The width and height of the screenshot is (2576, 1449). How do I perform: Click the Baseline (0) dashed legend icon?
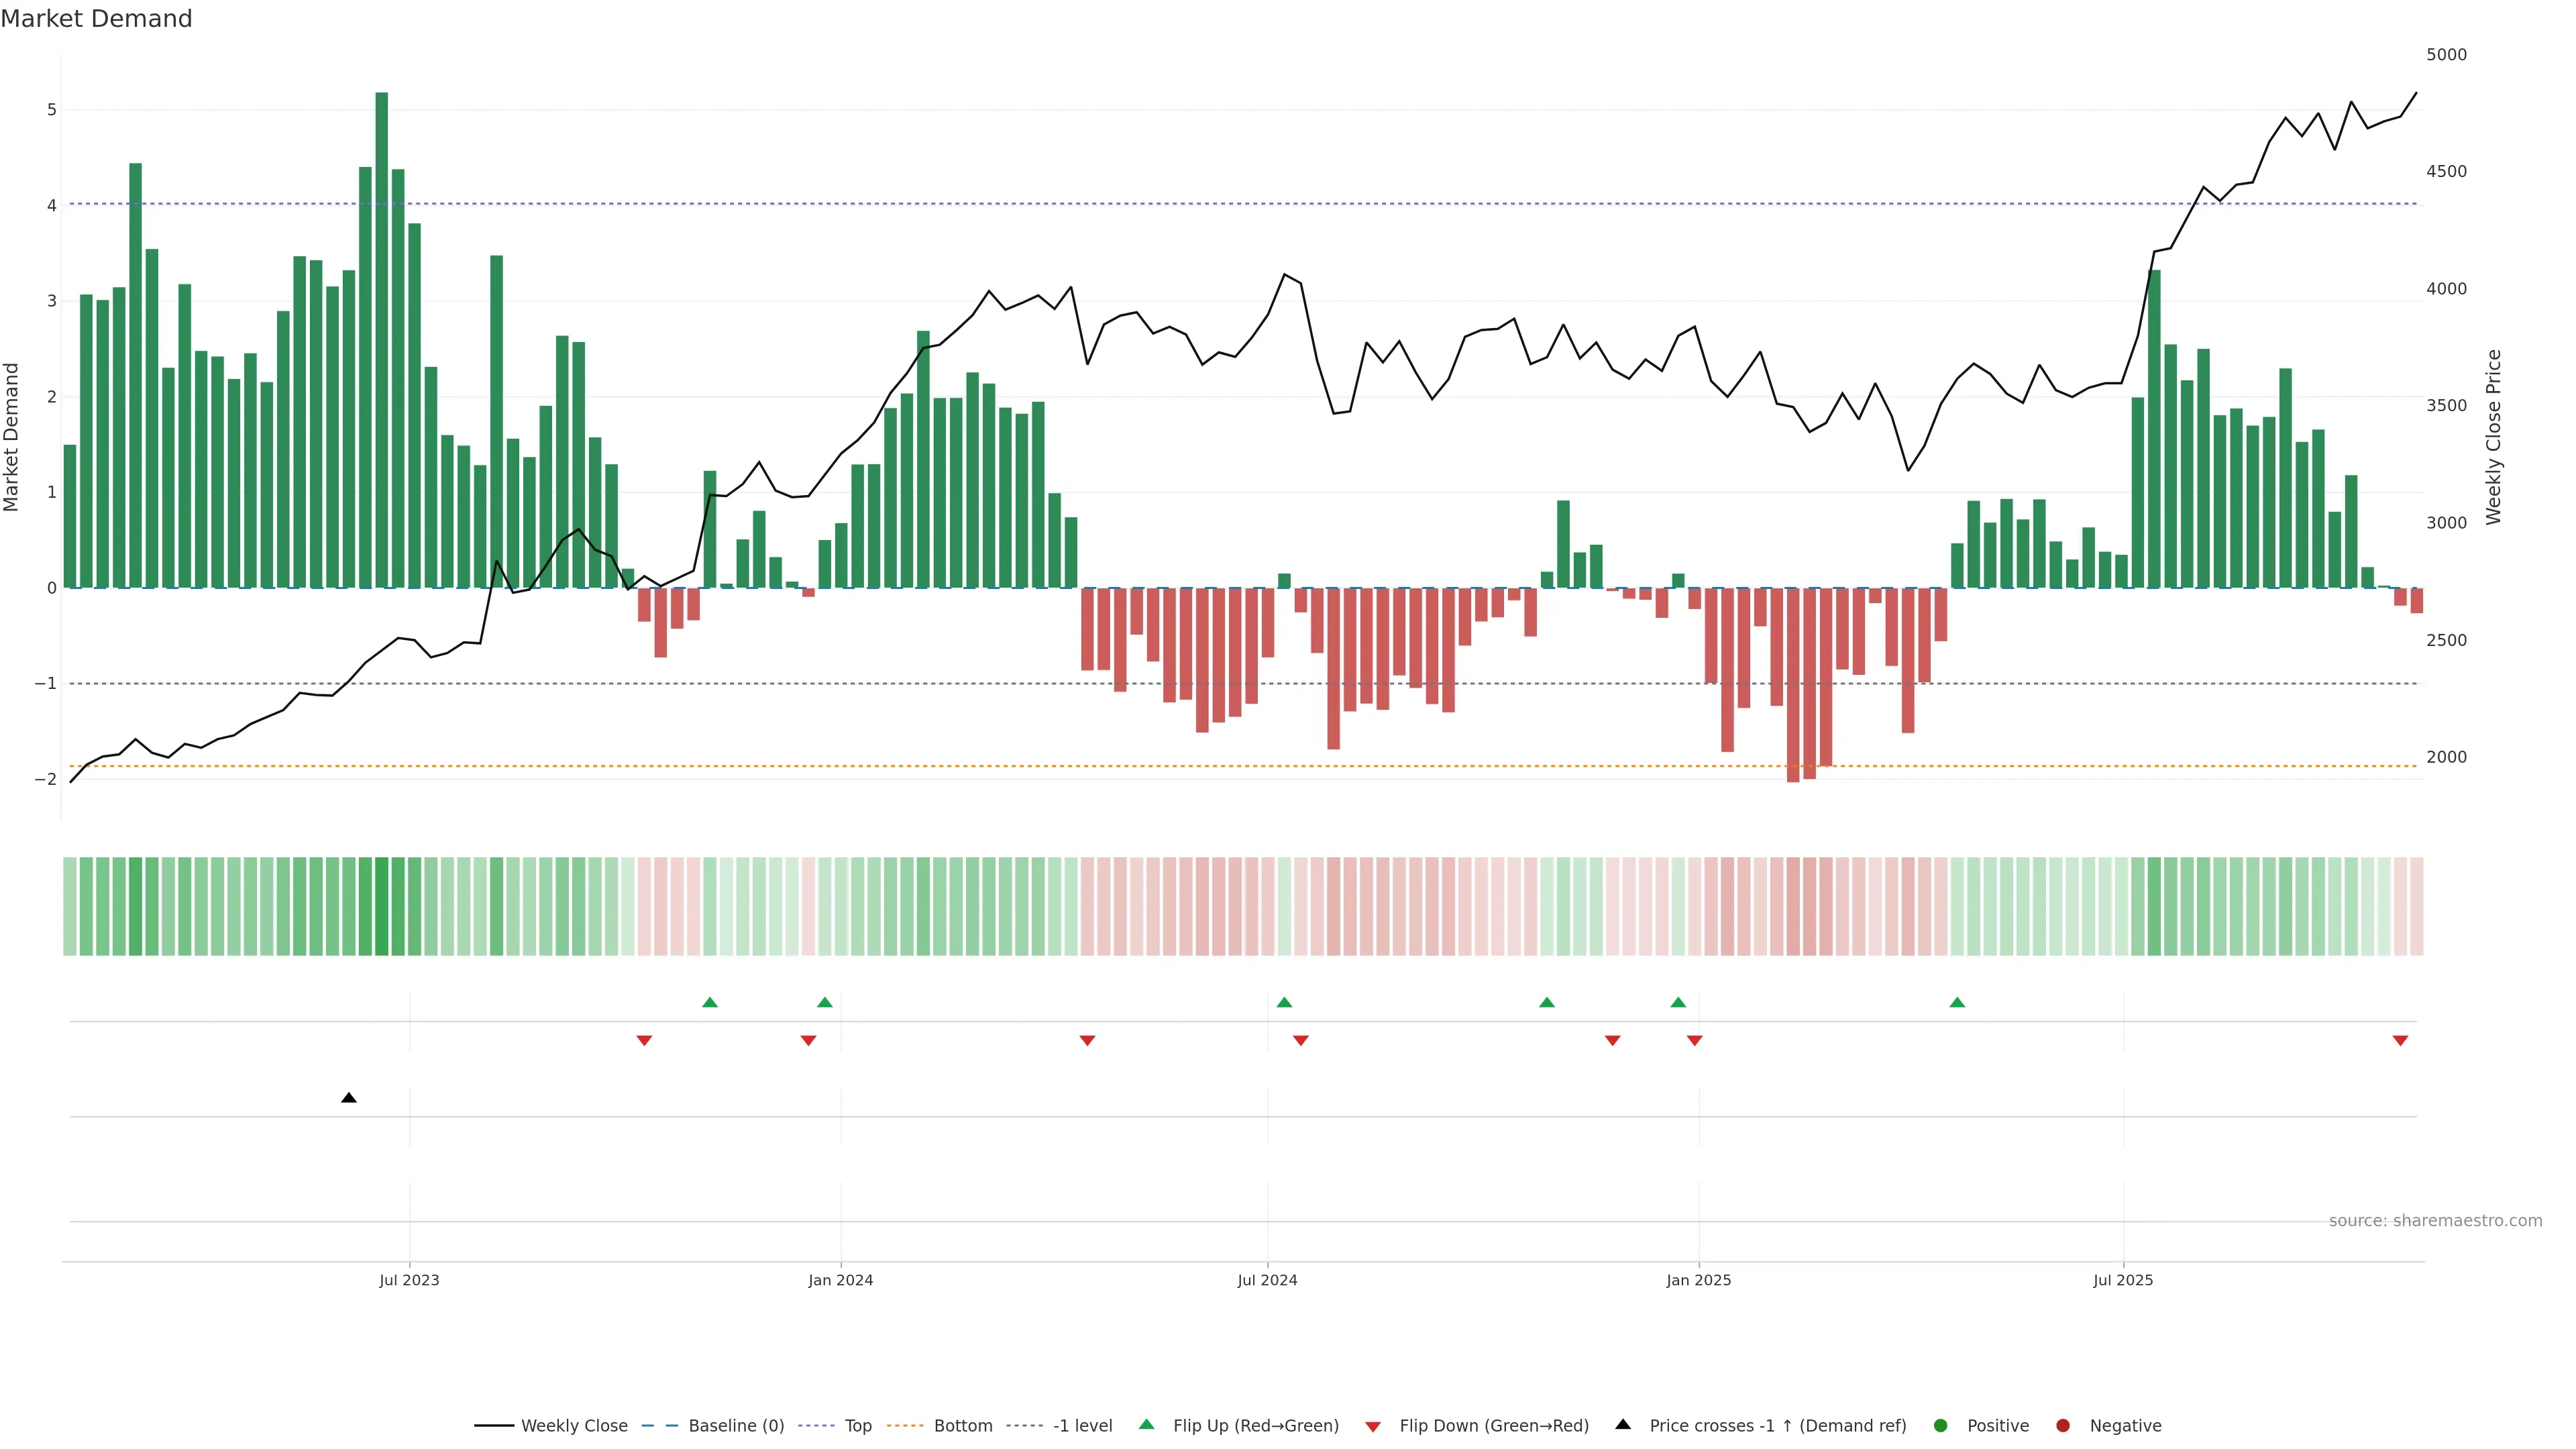[660, 1425]
